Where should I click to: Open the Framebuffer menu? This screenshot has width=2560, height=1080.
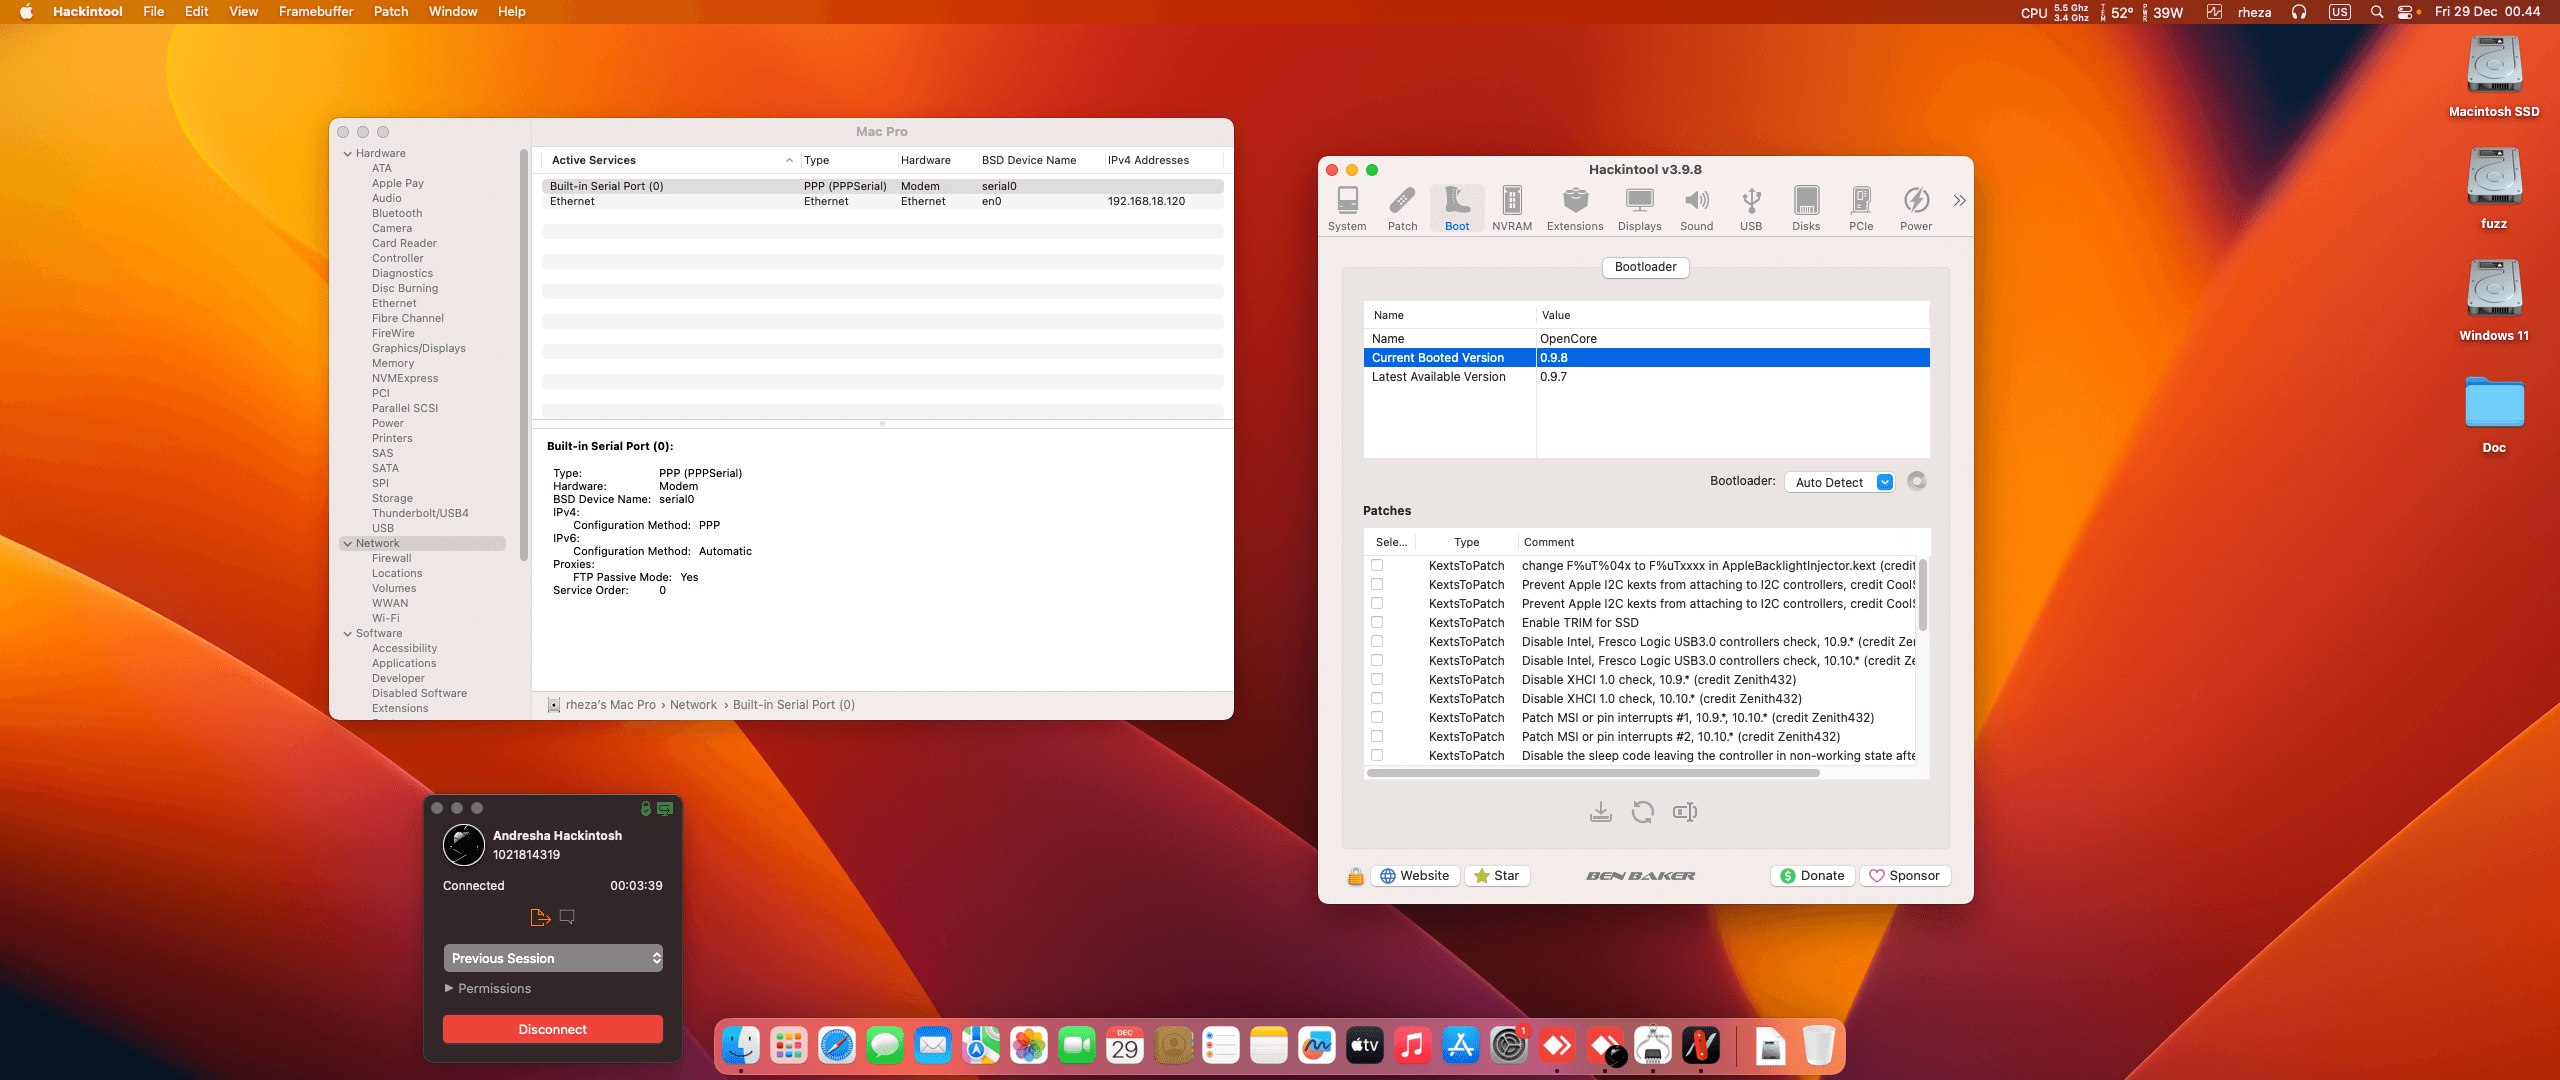[x=315, y=12]
